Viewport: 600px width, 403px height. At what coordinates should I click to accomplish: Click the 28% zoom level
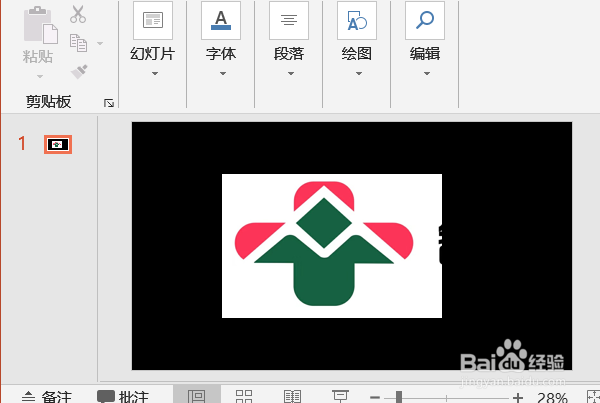point(552,397)
